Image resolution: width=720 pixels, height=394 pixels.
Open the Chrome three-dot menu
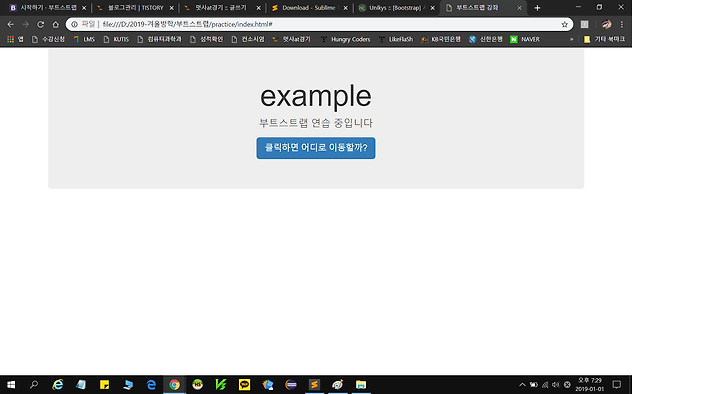point(622,24)
